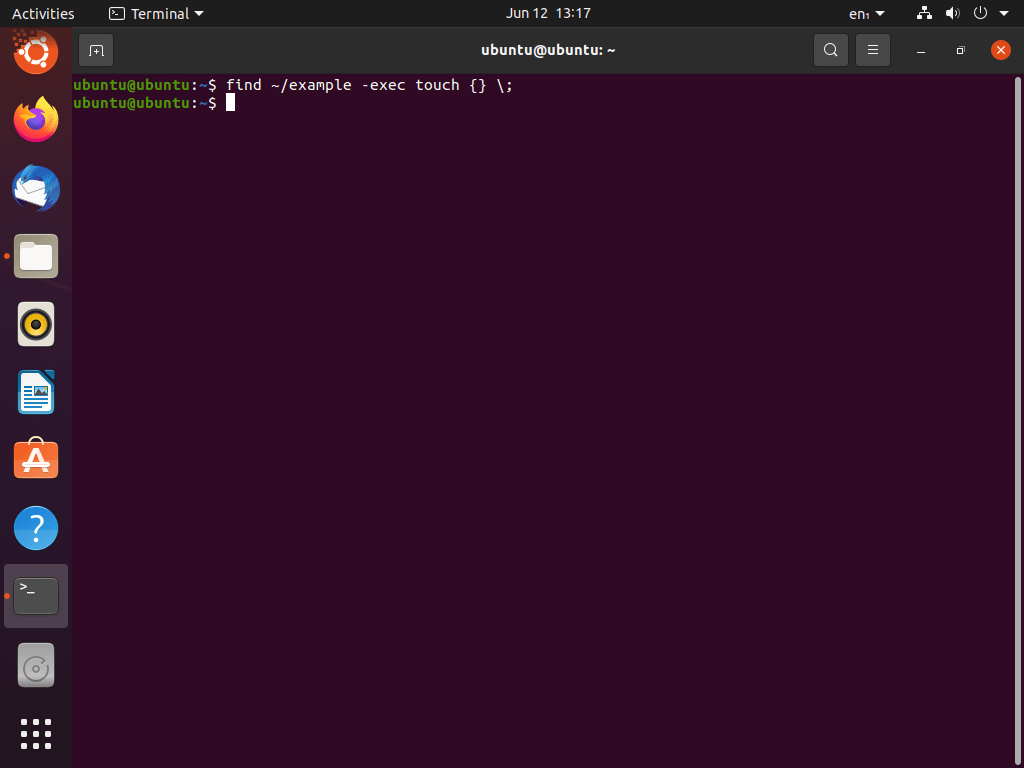The width and height of the screenshot is (1024, 768).
Task: Click the network status icon
Action: (923, 13)
